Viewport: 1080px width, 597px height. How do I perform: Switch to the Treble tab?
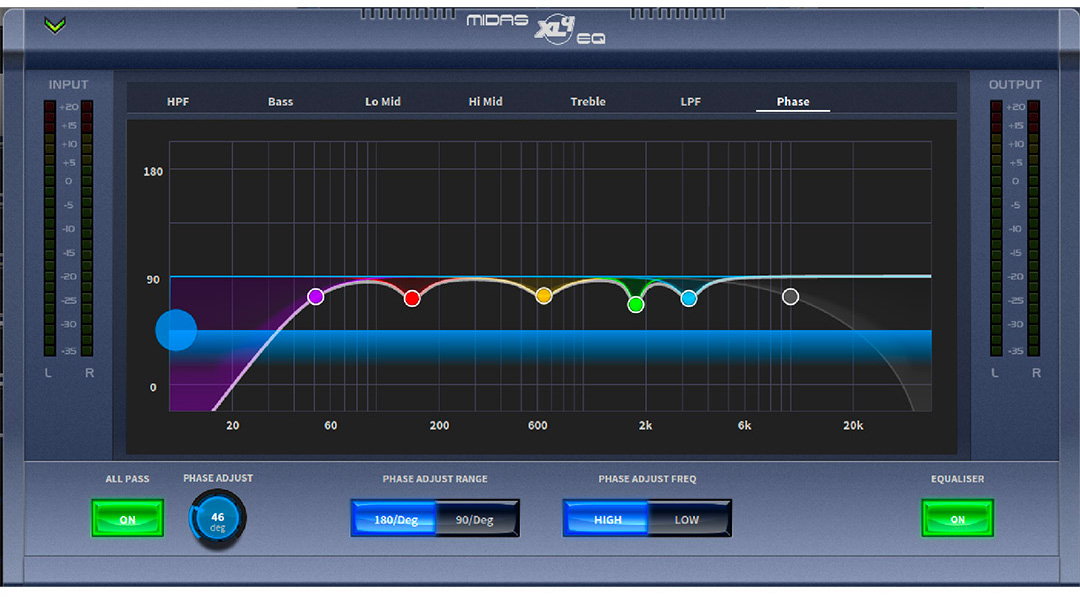tap(588, 102)
